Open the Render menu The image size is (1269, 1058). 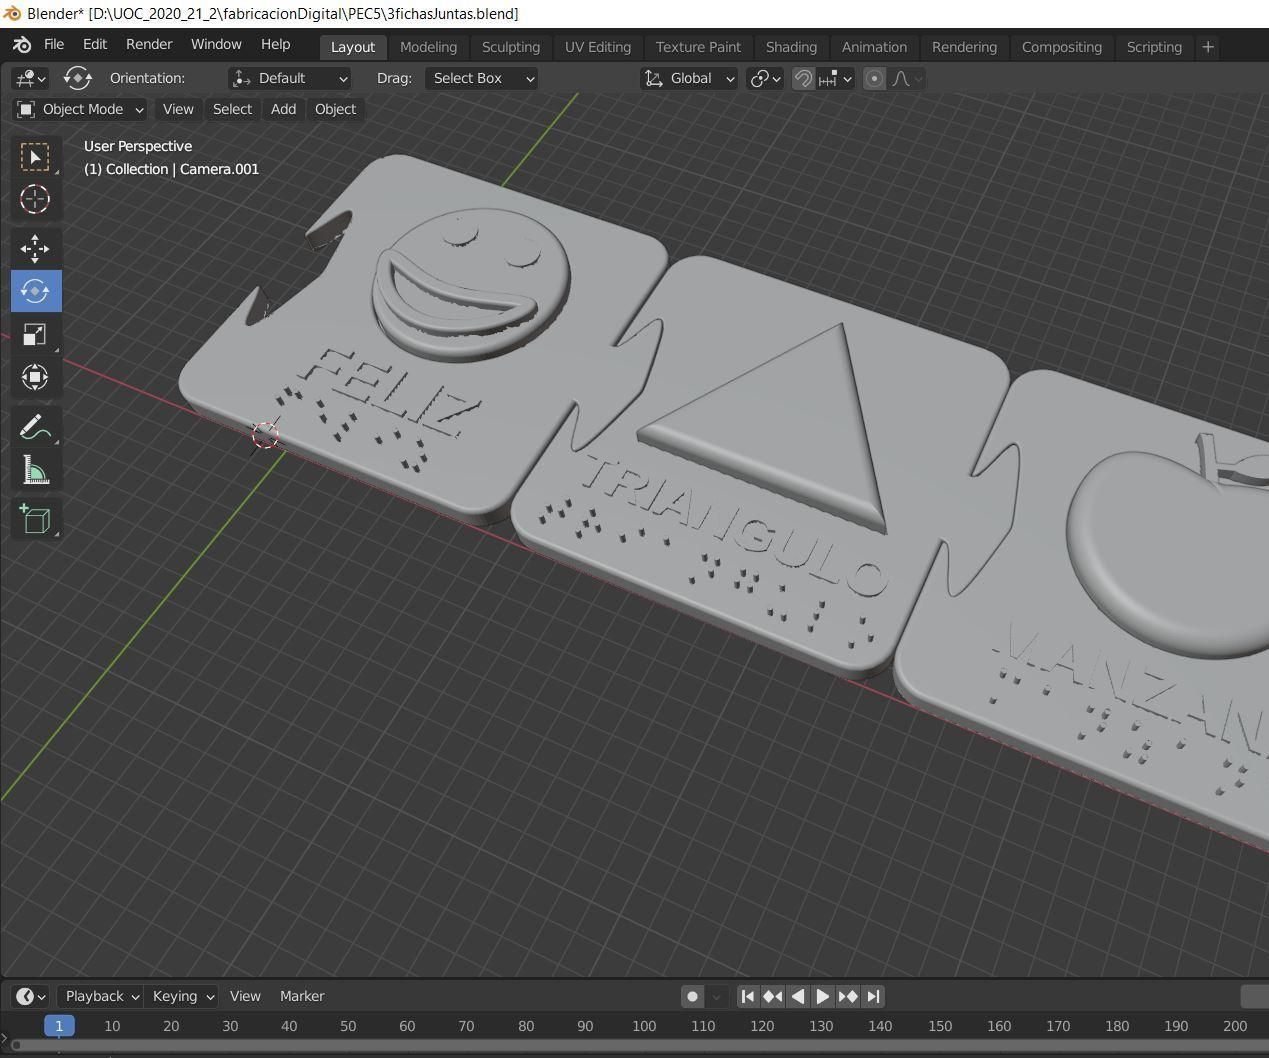pyautogui.click(x=148, y=44)
